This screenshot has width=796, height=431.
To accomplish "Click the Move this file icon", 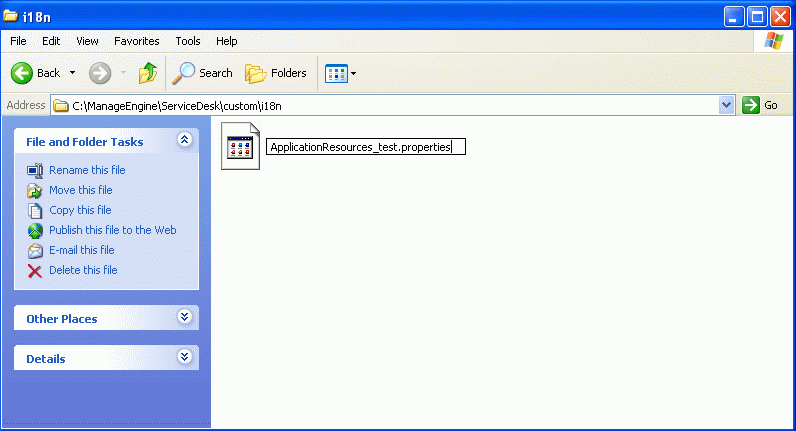I will tap(35, 191).
